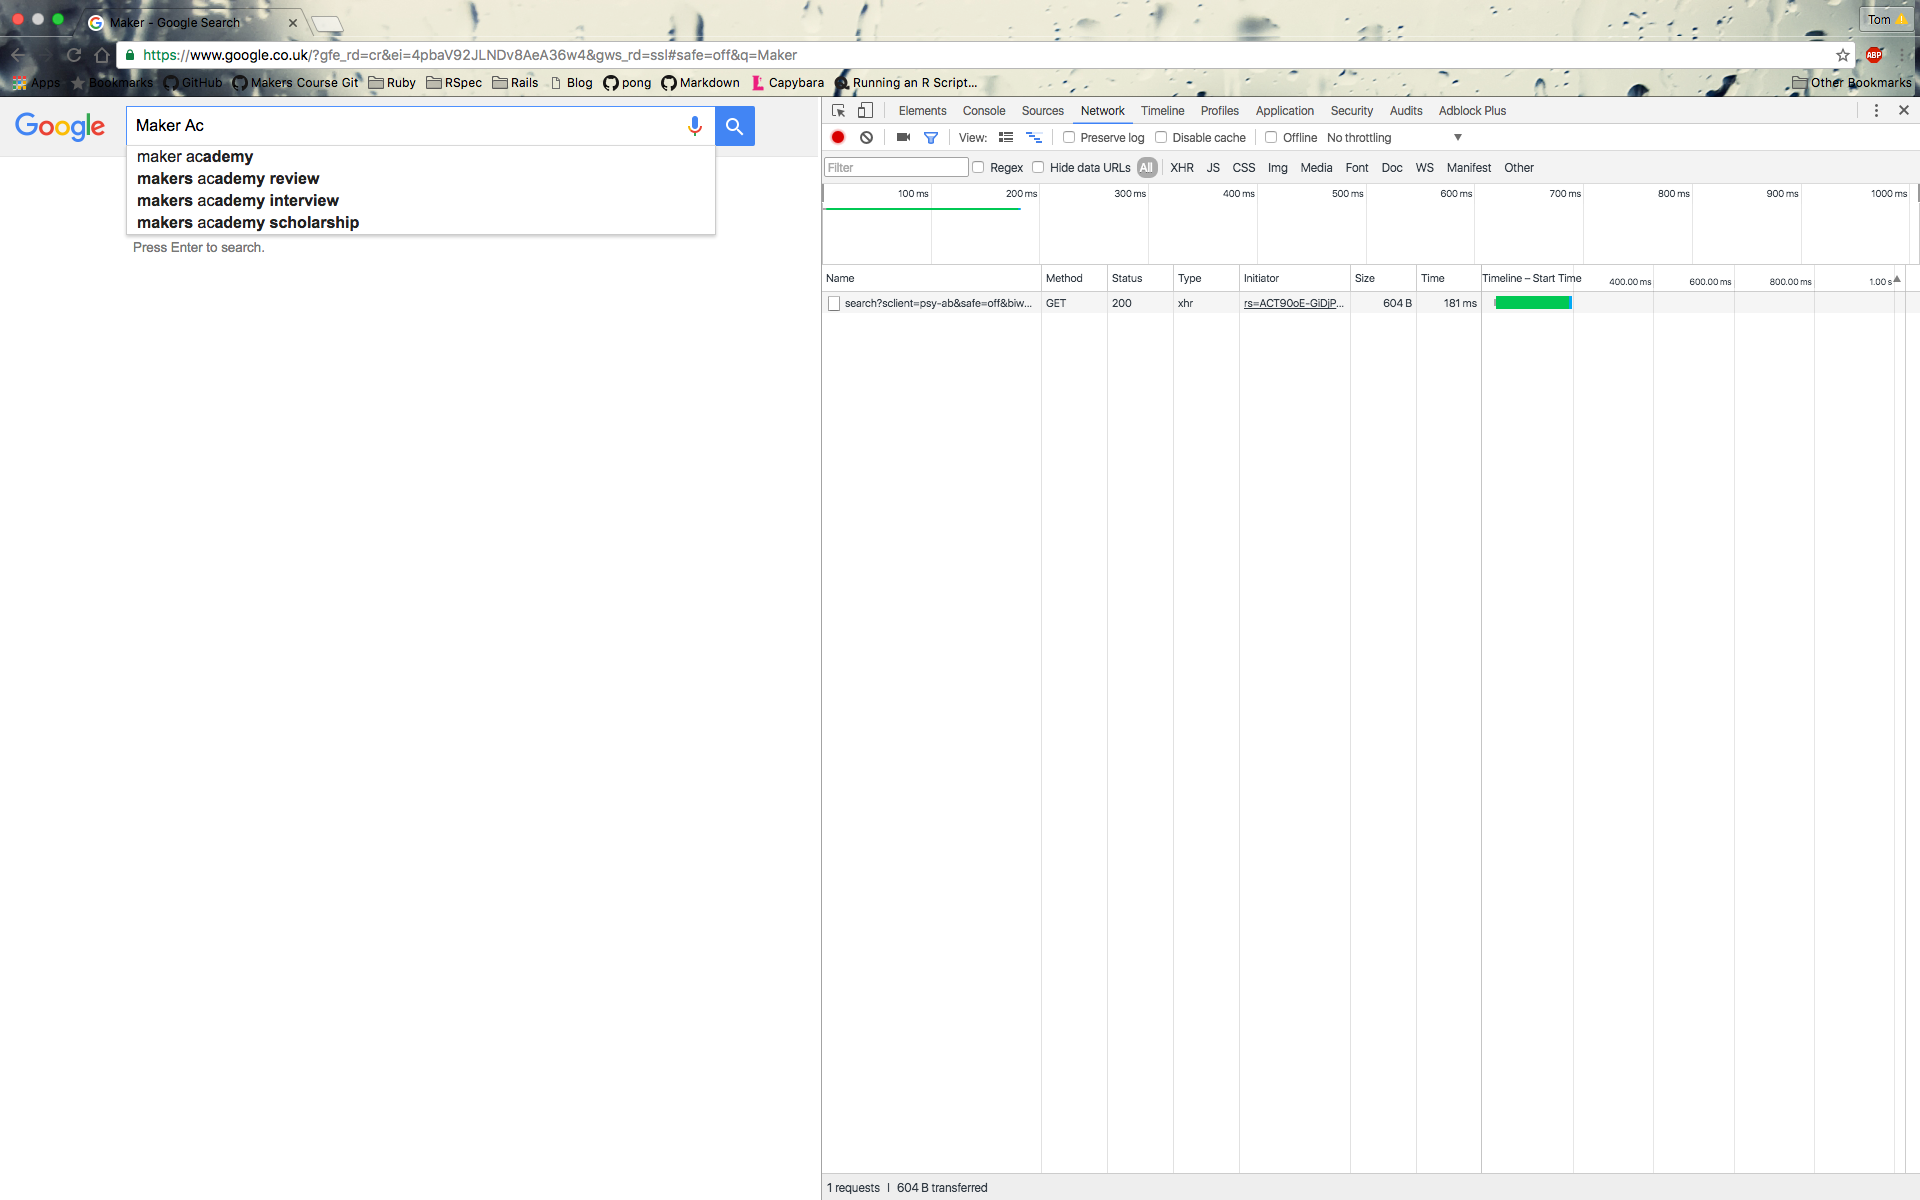Open the Console tab
The image size is (1920, 1200).
984,111
